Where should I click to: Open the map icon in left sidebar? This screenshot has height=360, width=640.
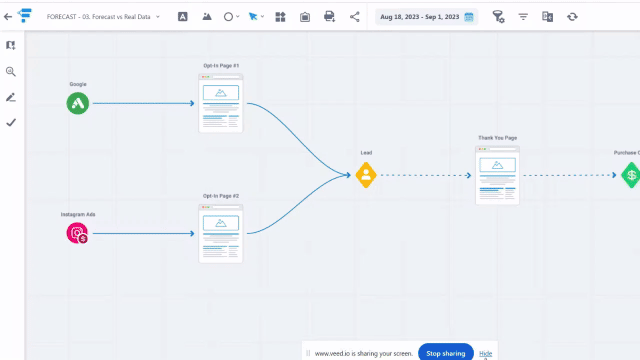point(11,45)
